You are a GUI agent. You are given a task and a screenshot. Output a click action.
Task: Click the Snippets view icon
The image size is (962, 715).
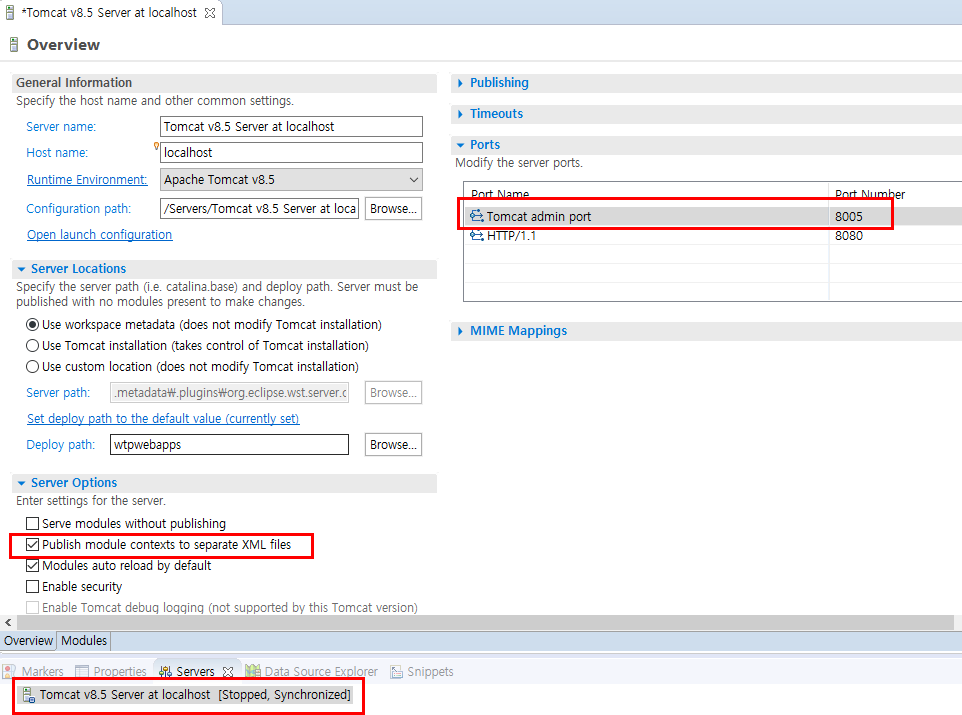pos(396,671)
